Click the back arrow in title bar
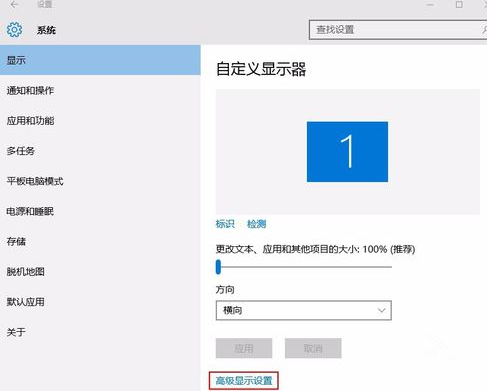This screenshot has height=392, width=487. (14, 5)
